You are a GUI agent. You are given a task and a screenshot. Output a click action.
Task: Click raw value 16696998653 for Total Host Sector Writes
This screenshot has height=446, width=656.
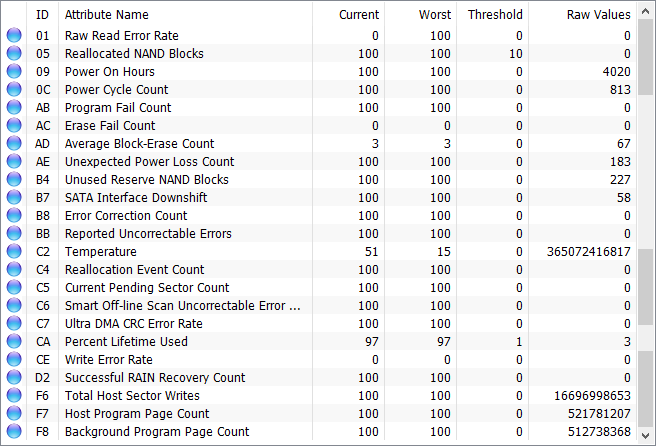(x=592, y=395)
